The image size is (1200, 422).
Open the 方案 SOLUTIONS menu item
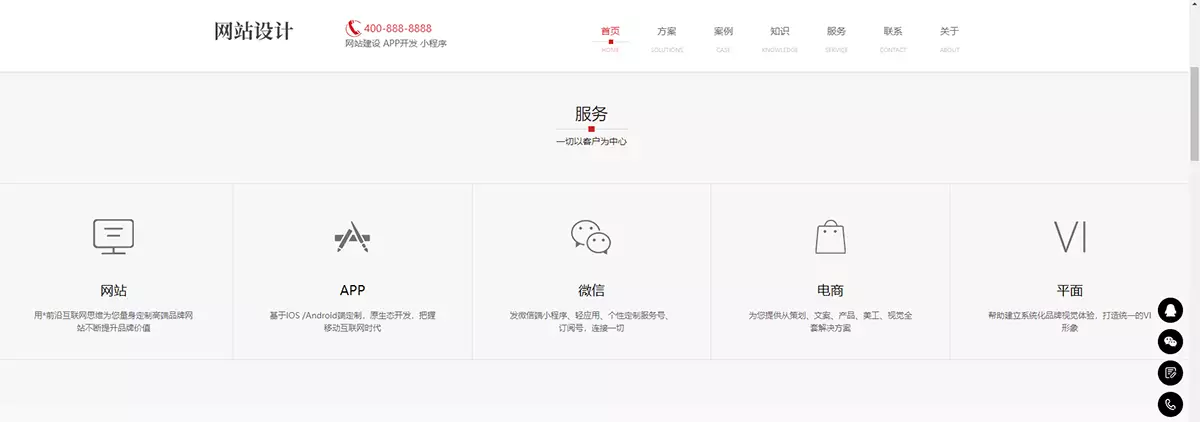click(667, 38)
